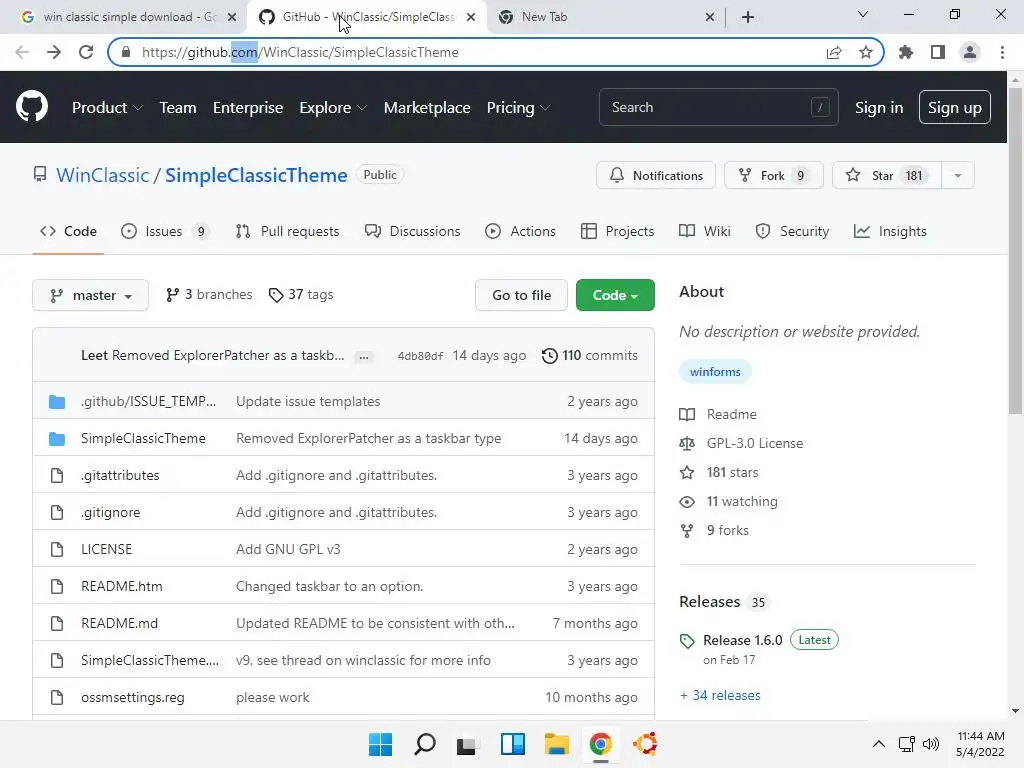This screenshot has height=768, width=1024.
Task: Open the Discussions tab
Action: pos(412,231)
